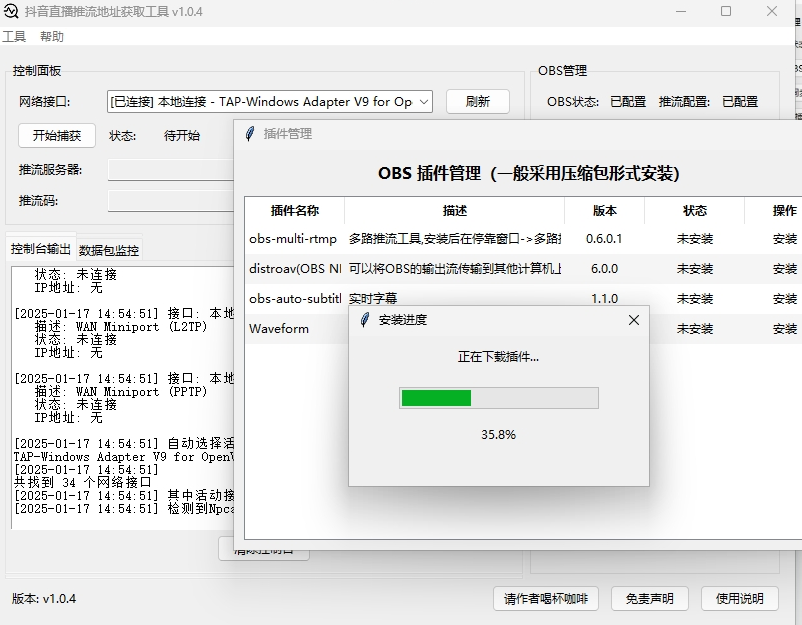Click the 插件名称 column header
Viewport: 802px width, 625px height.
(295, 210)
